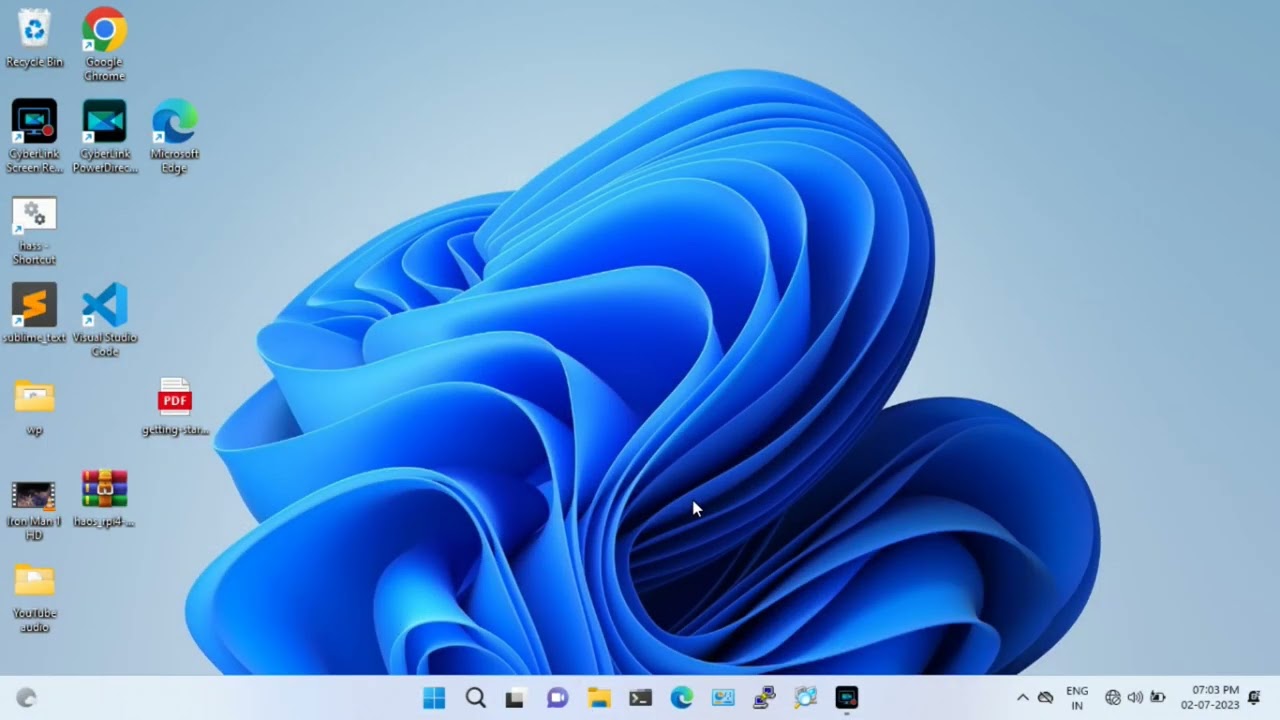The image size is (1280, 720).
Task: Select the Recycle Bin desktop icon
Action: (x=34, y=38)
